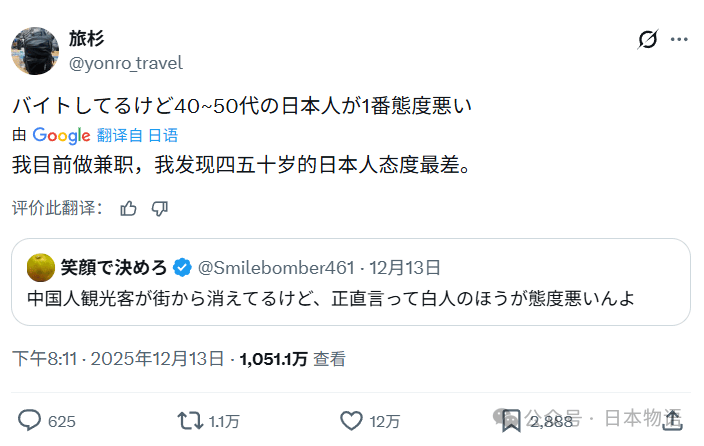Like the tweet with heart icon
Viewport: 704px width, 446px height.
pos(349,420)
